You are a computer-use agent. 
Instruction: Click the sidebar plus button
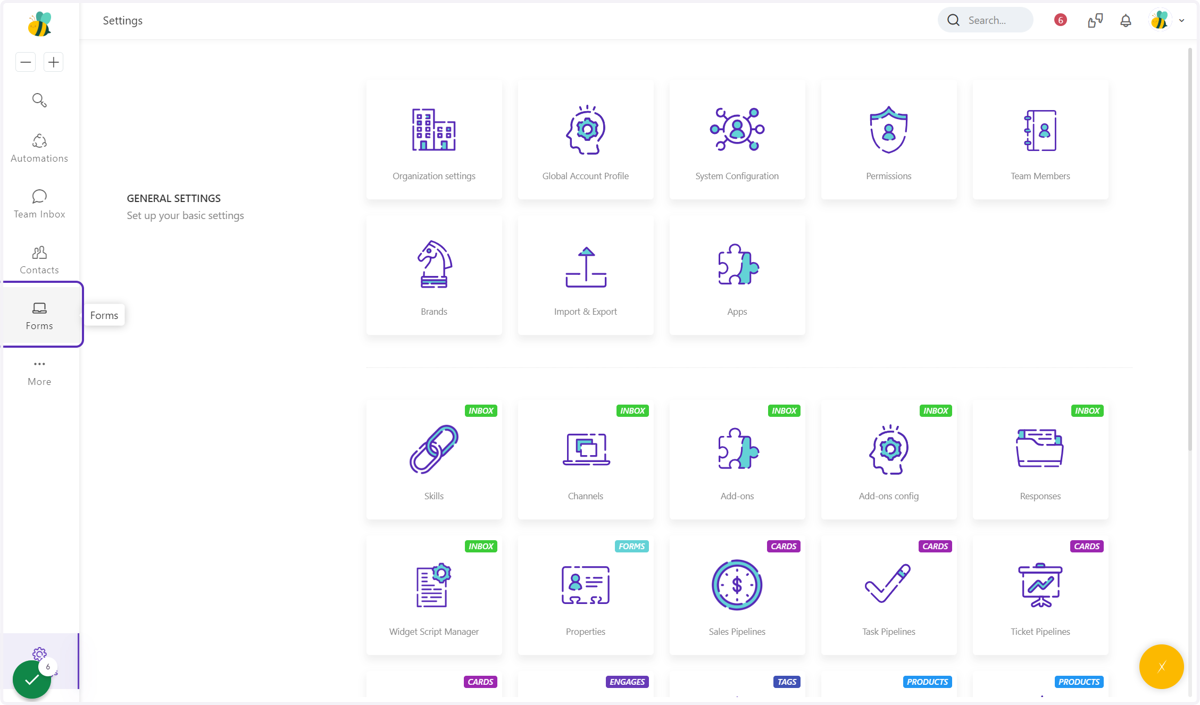54,62
